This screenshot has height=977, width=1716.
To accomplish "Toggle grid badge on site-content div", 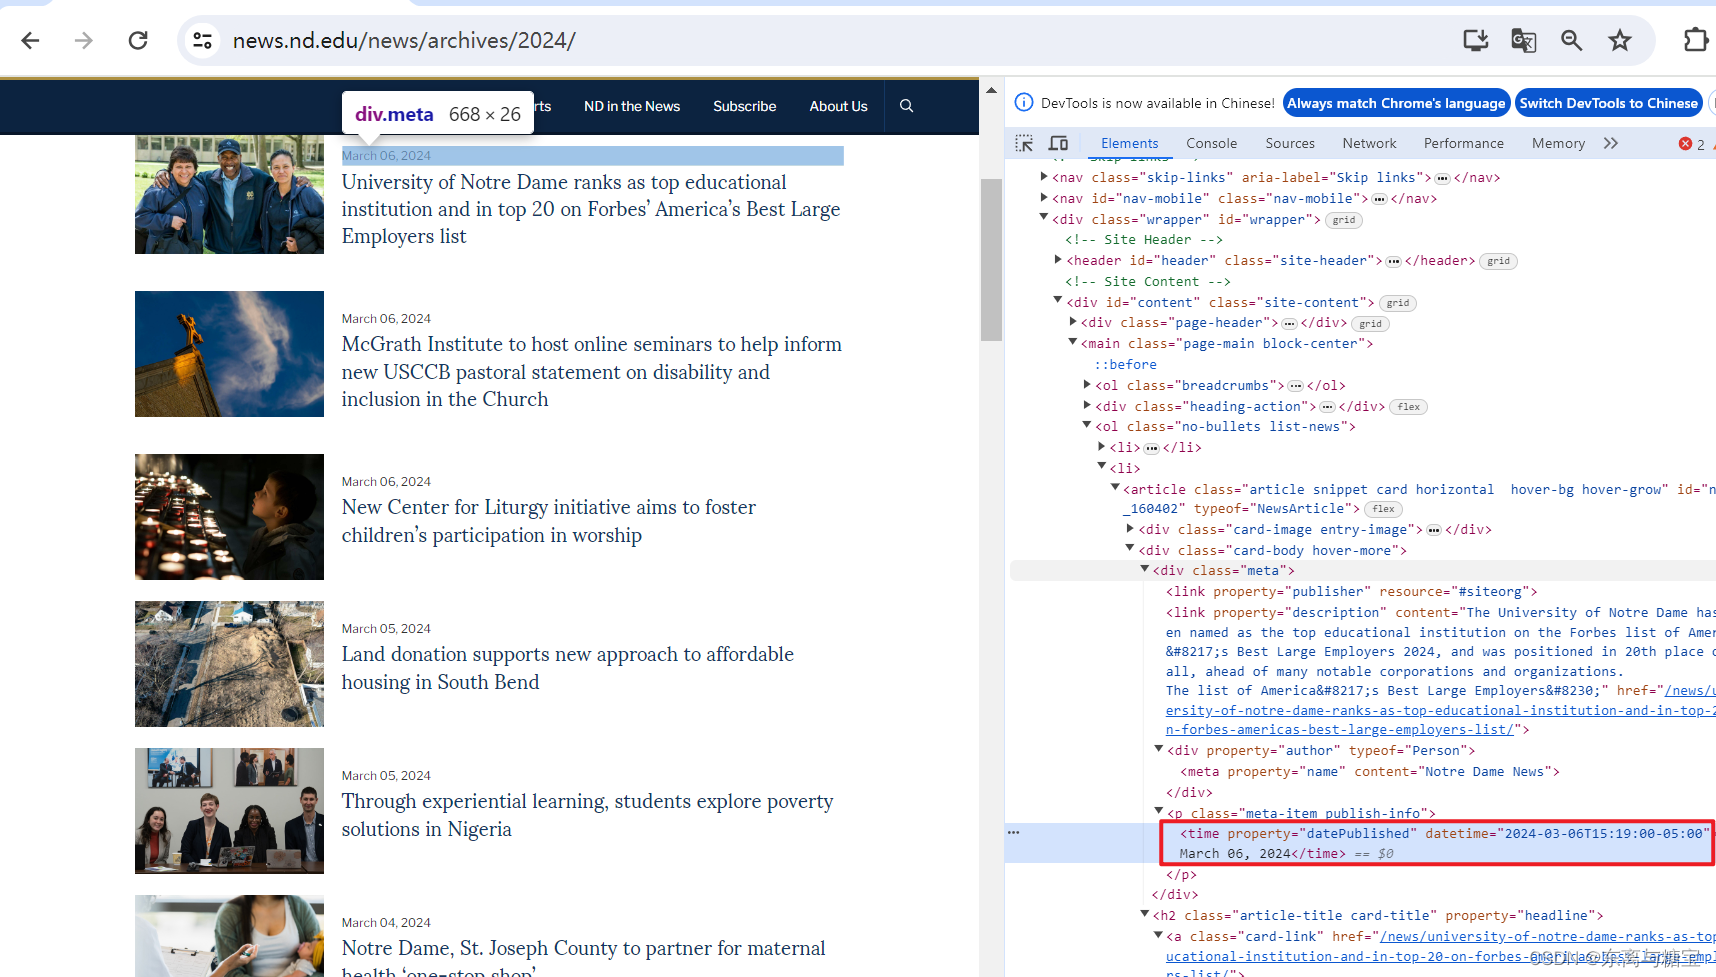I will click(x=1398, y=303).
